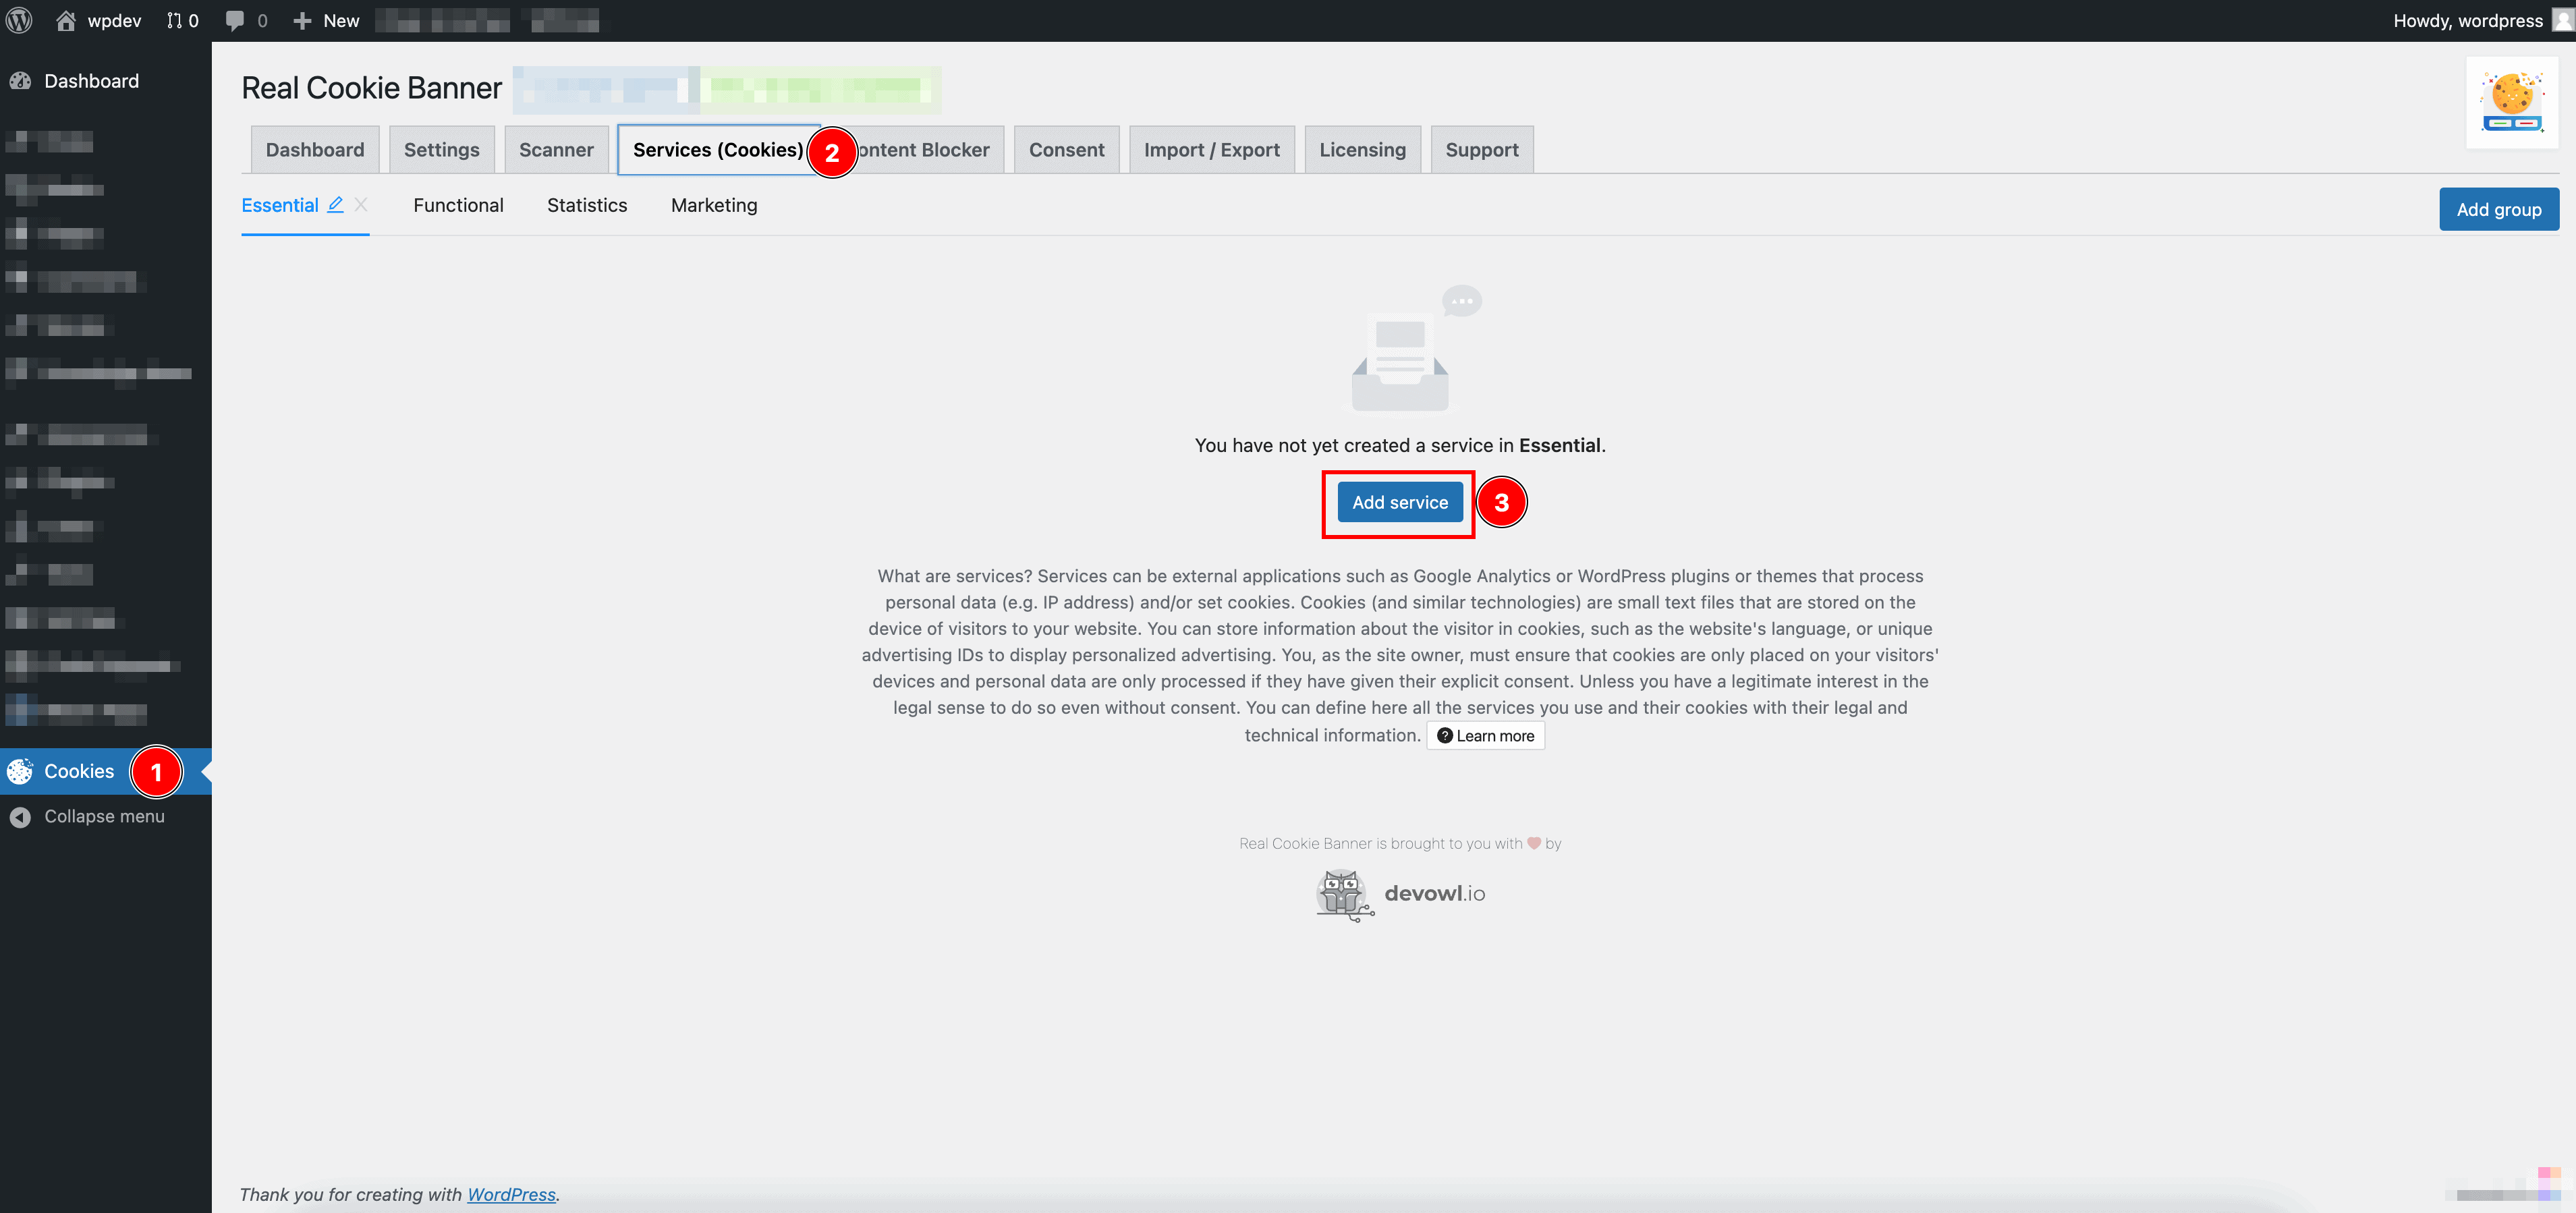
Task: Open the Dashboard sidebar menu item
Action: (90, 81)
